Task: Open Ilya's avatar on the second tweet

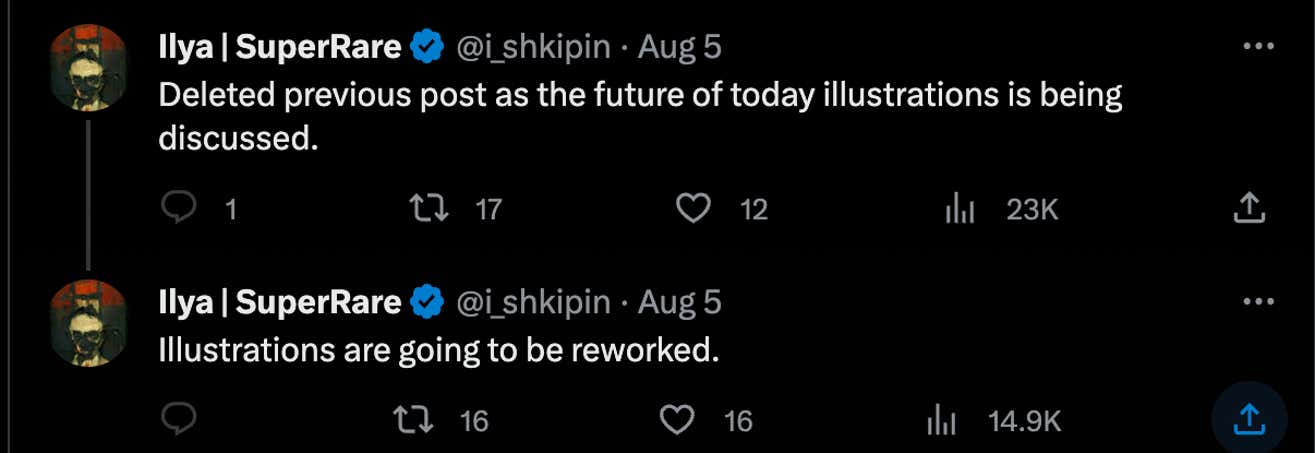Action: tap(90, 320)
